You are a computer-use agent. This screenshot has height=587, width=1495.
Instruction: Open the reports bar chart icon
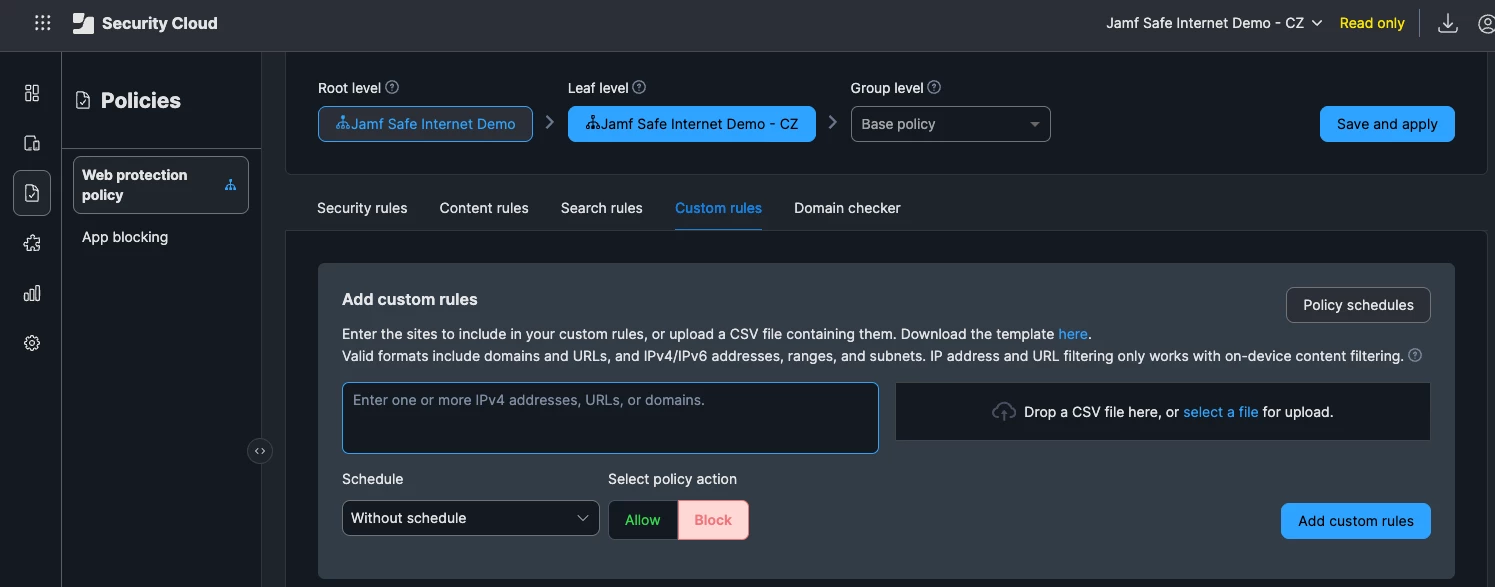pyautogui.click(x=32, y=293)
